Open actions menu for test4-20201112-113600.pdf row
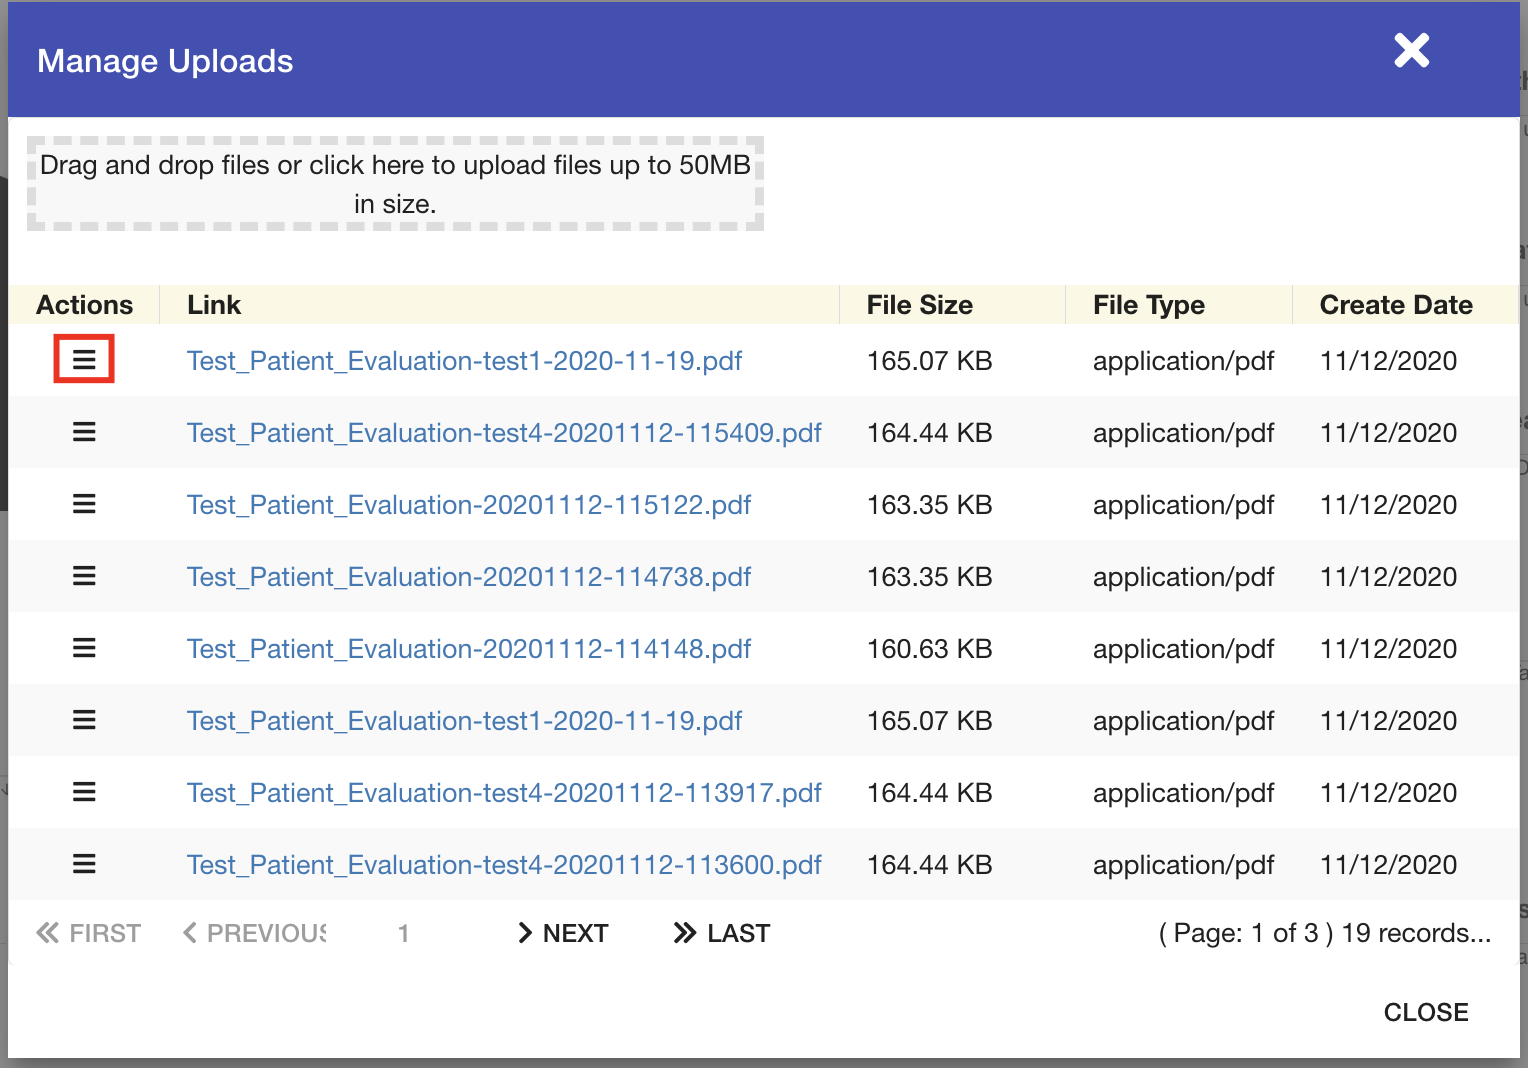Screen dimensions: 1528x1068 tap(84, 864)
